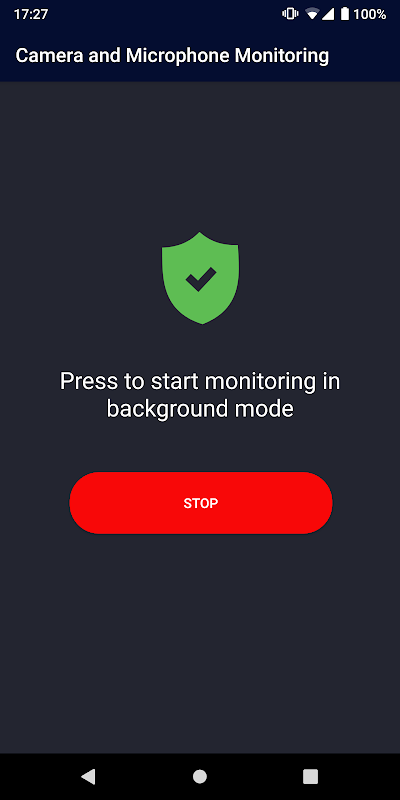
Task: Click the word 'Press' in the instruction text
Action: (x=89, y=382)
